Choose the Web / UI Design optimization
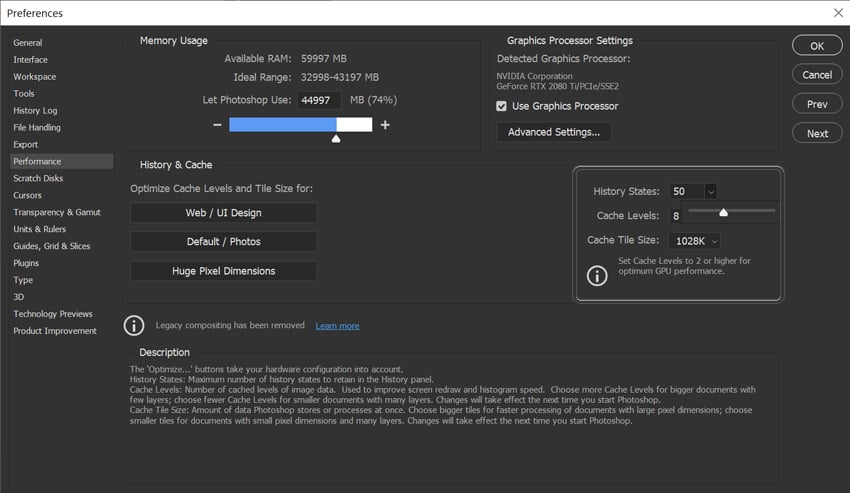The image size is (850, 493). (223, 213)
